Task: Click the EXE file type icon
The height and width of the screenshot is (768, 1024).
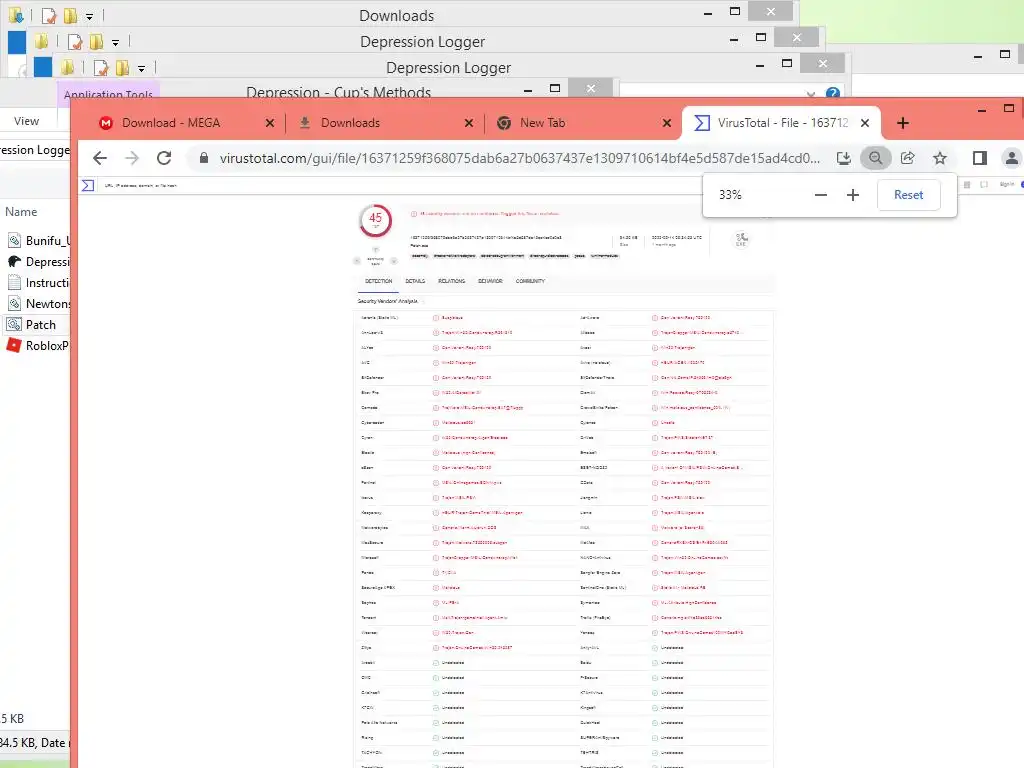Action: tap(741, 239)
